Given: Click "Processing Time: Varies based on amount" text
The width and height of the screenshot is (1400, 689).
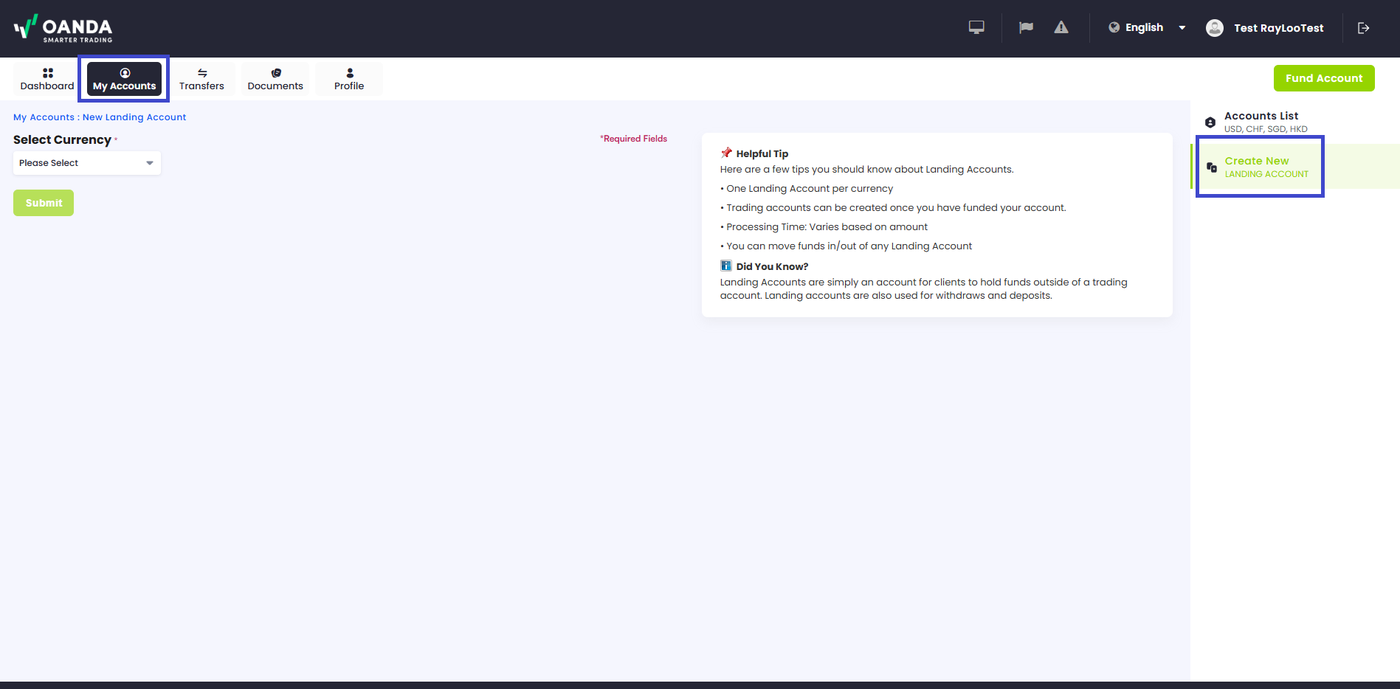Looking at the screenshot, I should click(x=827, y=227).
